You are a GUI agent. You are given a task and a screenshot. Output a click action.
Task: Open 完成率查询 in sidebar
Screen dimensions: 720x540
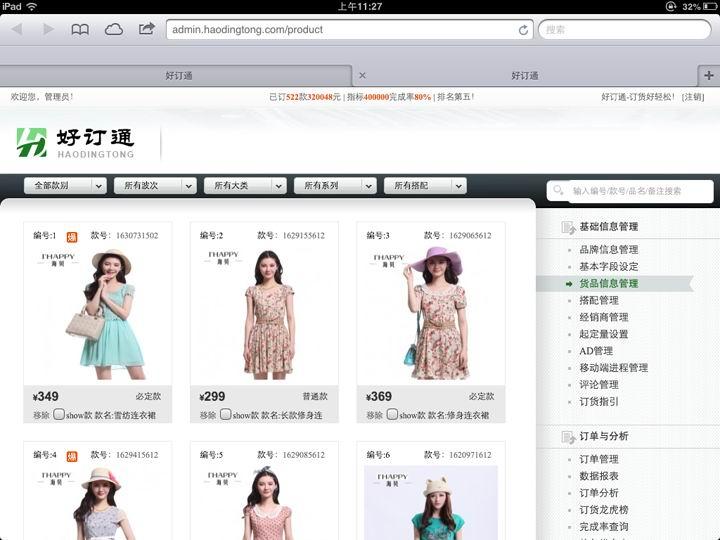point(603,527)
